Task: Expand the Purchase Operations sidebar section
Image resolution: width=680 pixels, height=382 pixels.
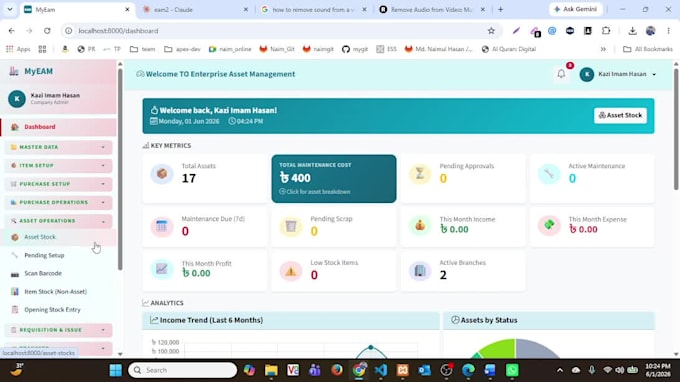Action: click(58, 202)
